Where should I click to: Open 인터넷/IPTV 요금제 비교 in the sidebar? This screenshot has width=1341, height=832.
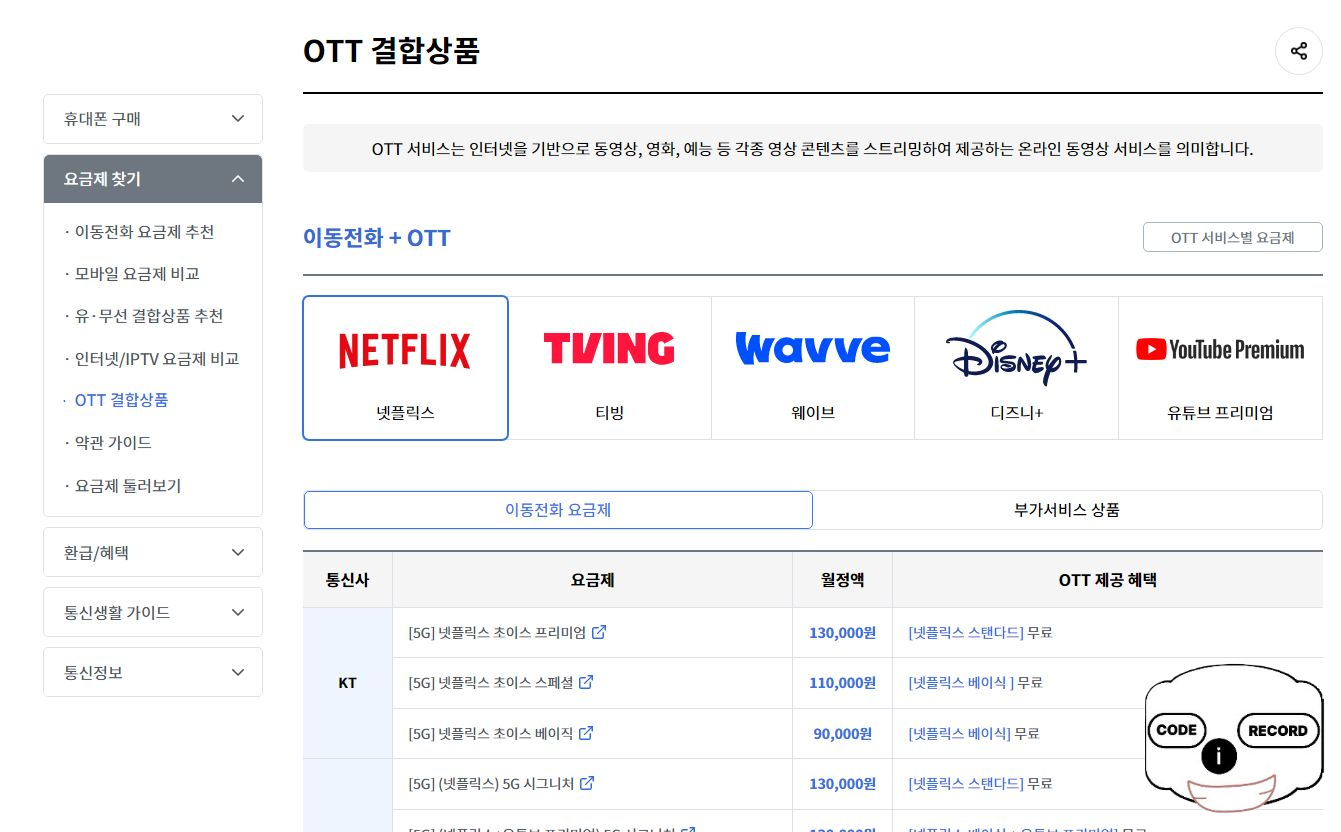[x=156, y=359]
